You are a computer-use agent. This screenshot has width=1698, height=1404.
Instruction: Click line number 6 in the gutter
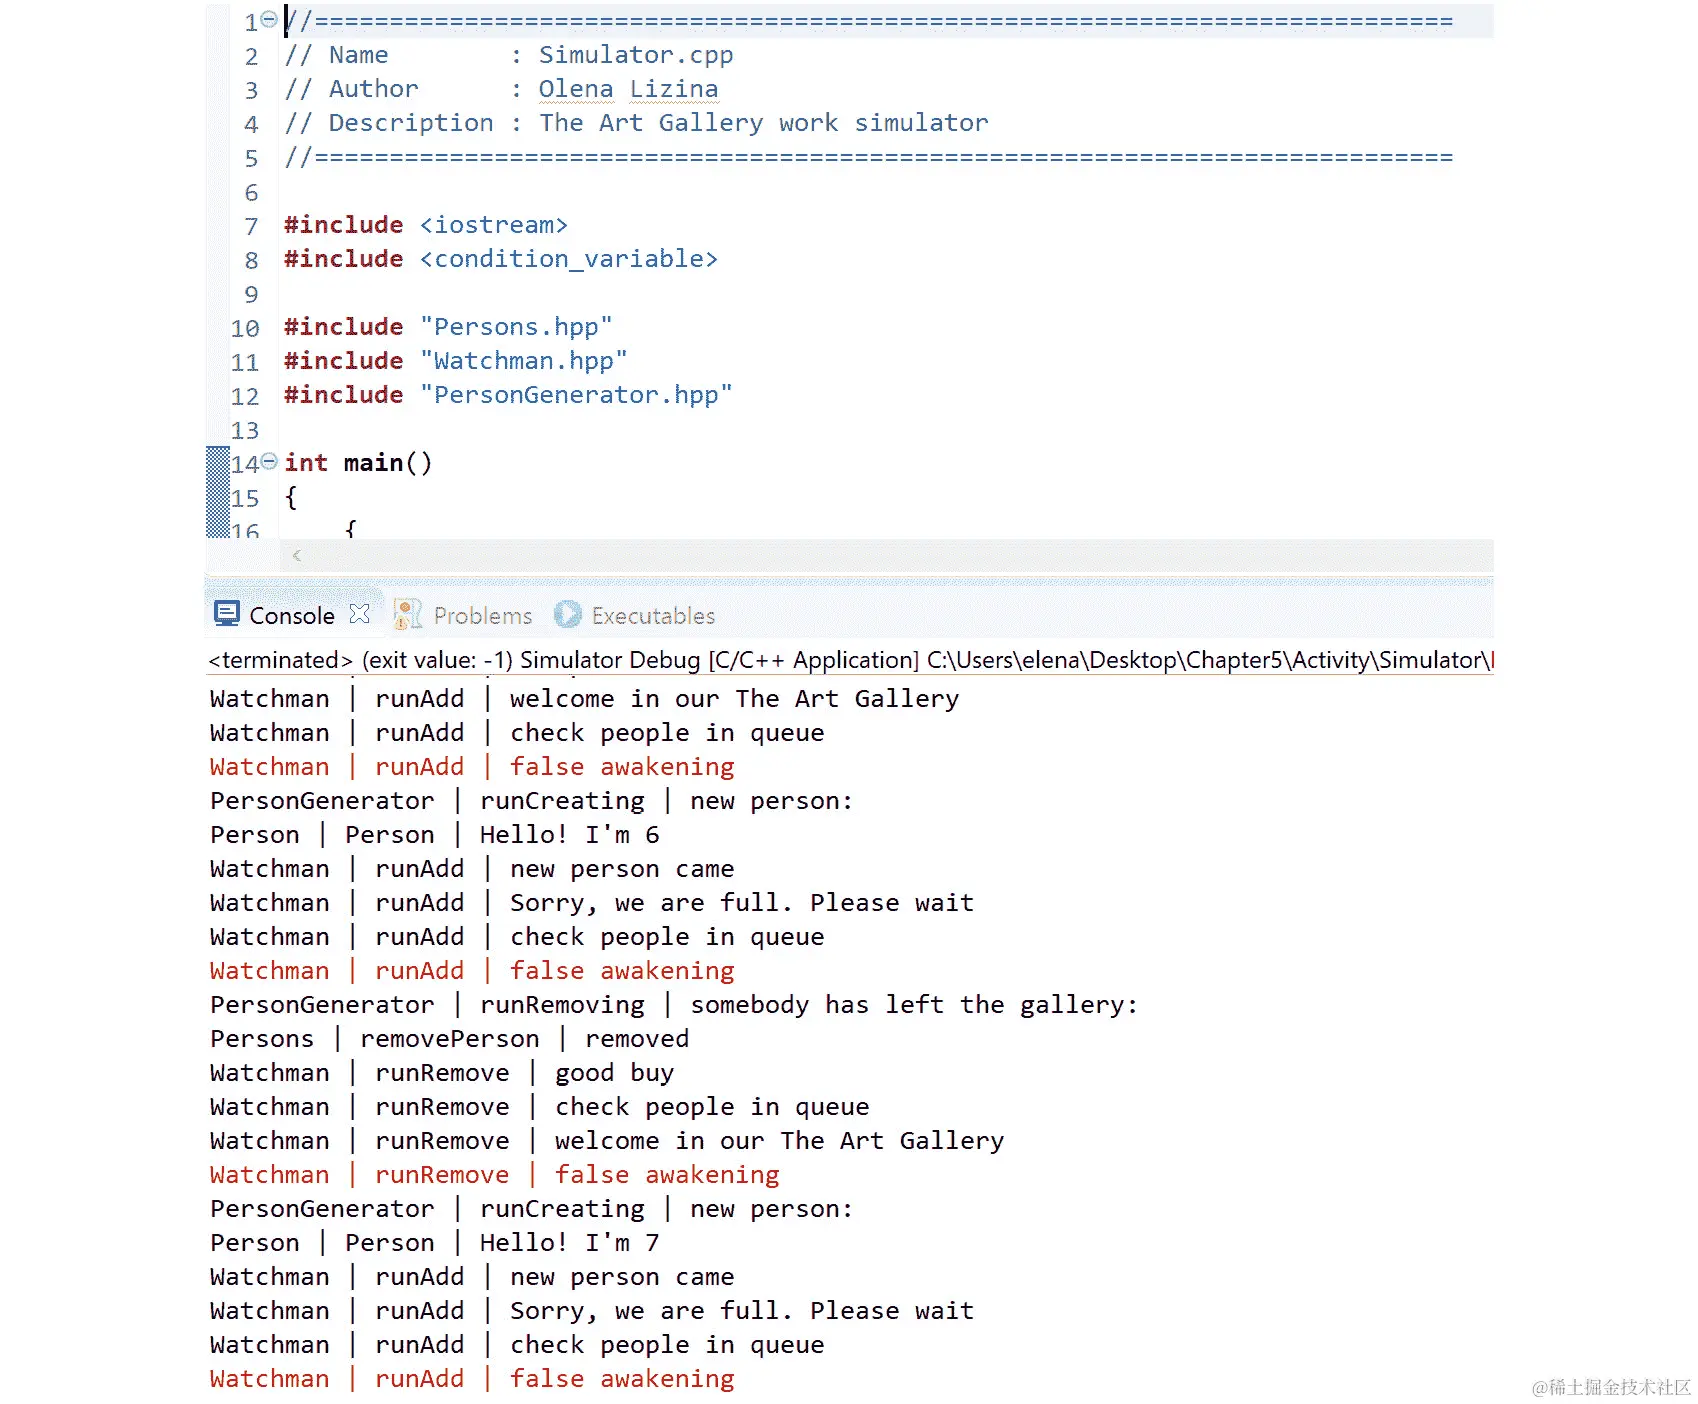(x=251, y=192)
